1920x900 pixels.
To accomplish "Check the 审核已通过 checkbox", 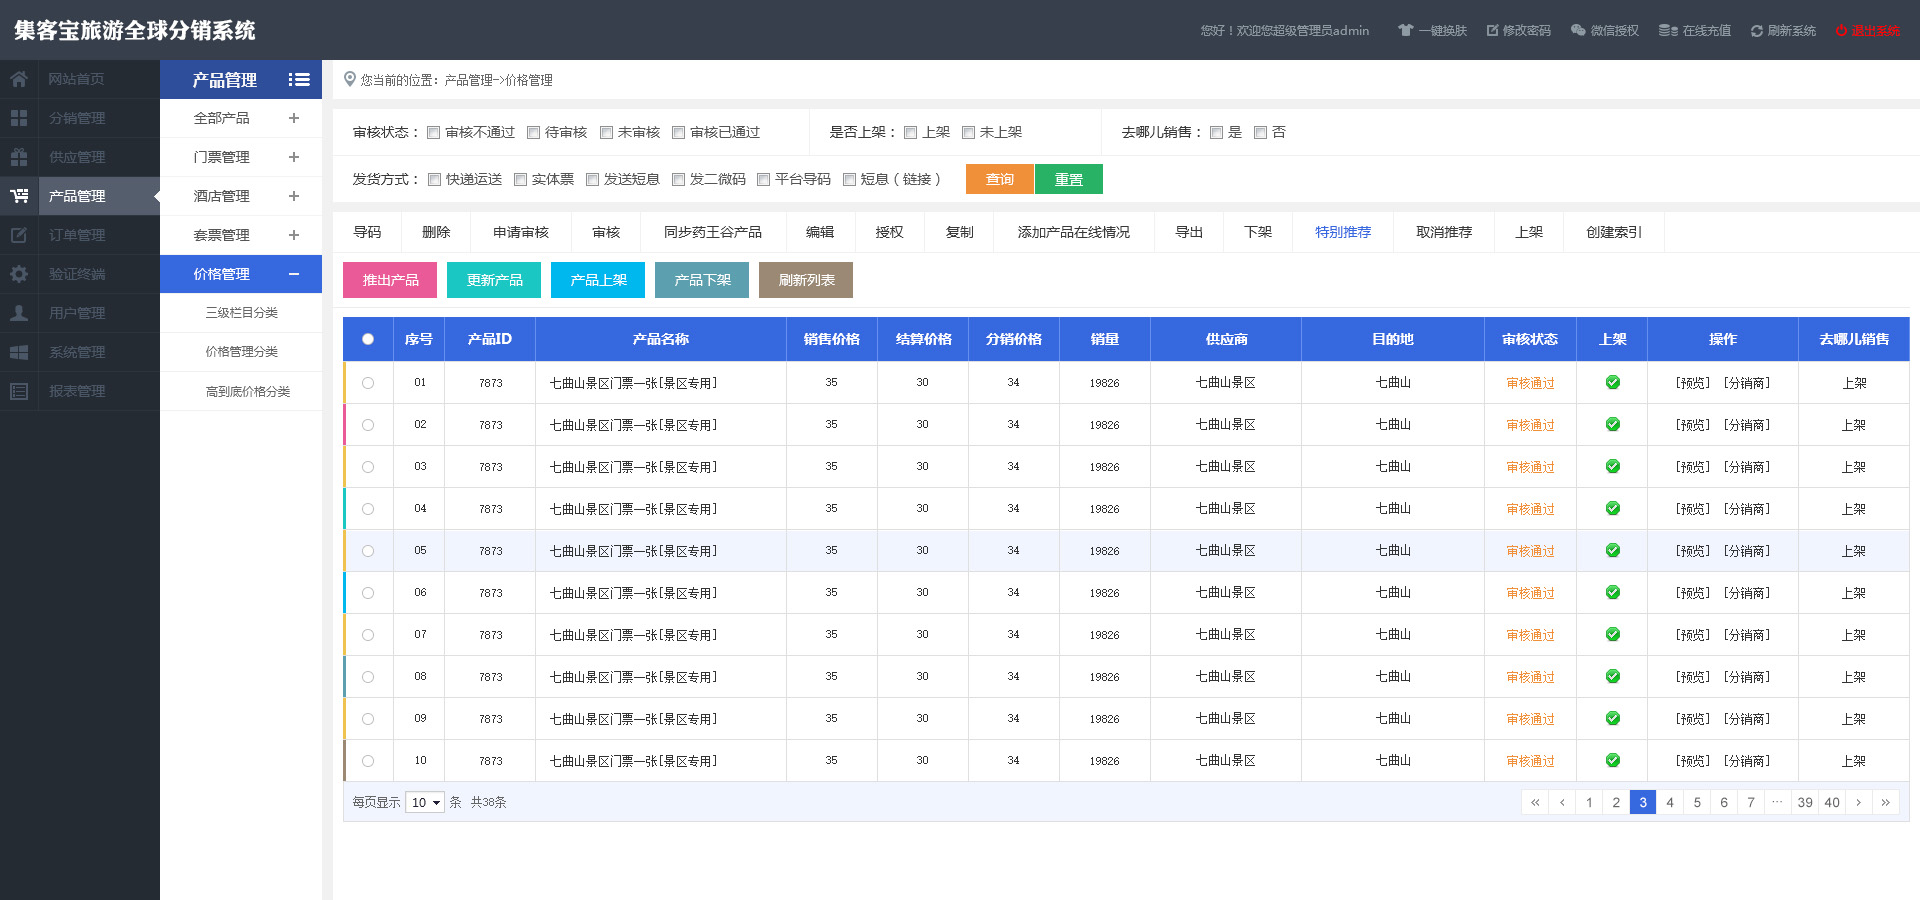I will click(678, 132).
